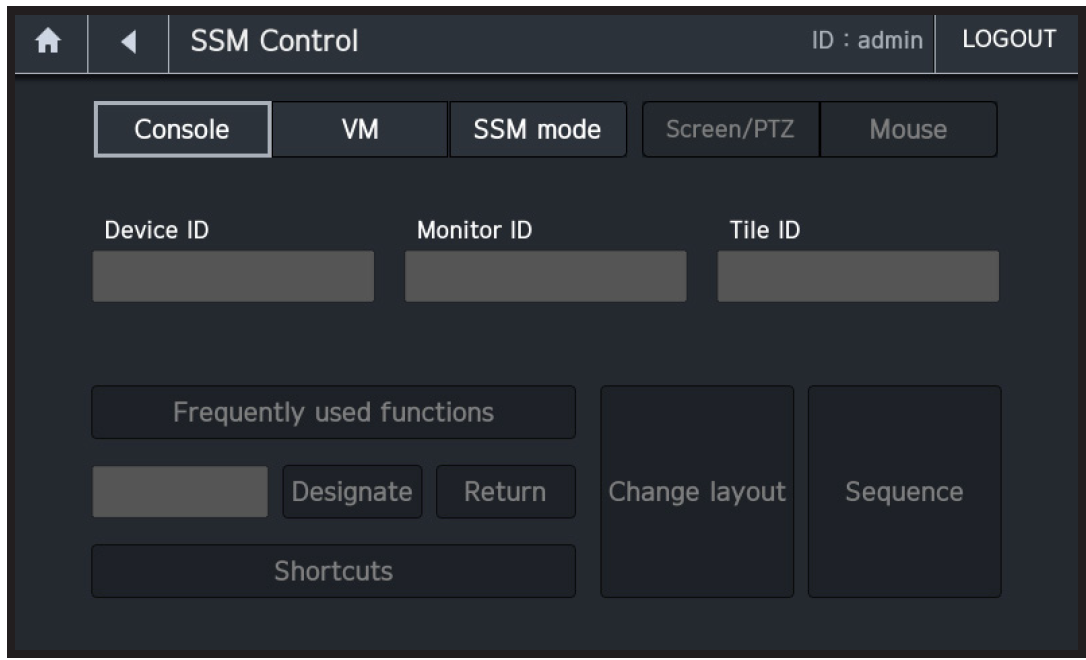The image size is (1086, 660).
Task: Click the back arrow icon
Action: [x=128, y=42]
